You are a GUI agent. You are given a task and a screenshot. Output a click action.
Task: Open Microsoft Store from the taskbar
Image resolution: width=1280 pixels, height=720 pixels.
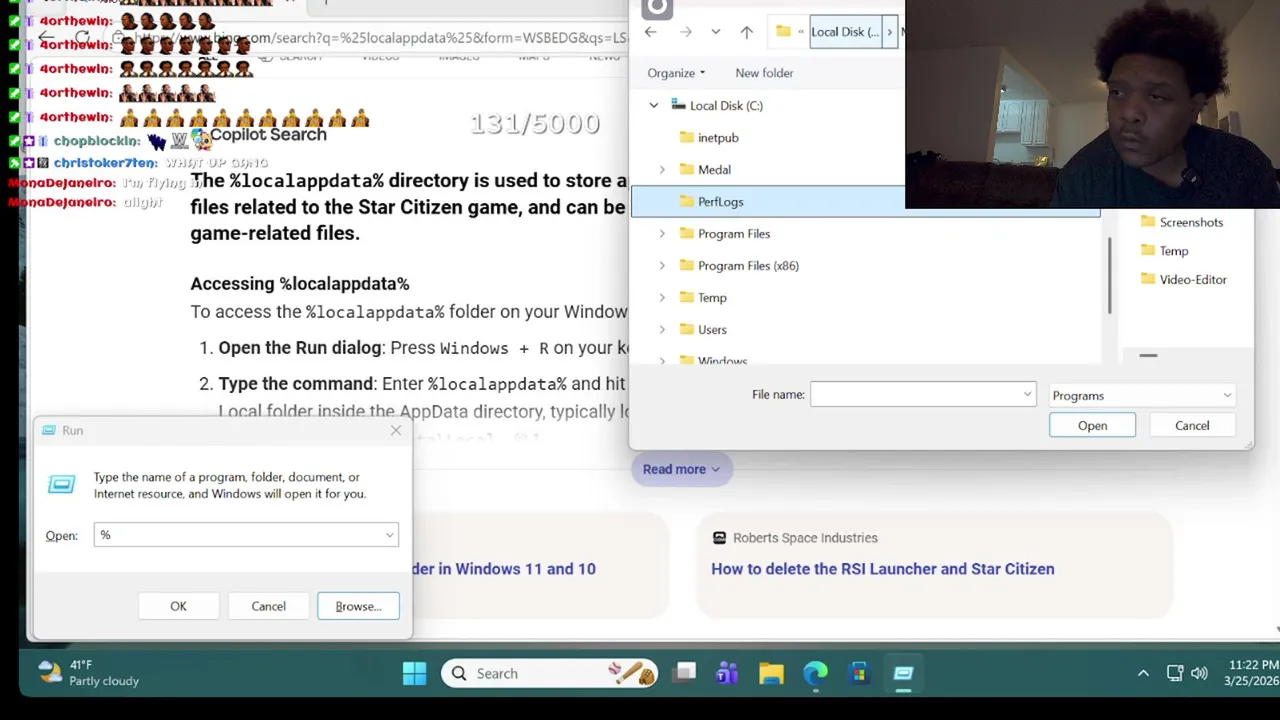[859, 673]
